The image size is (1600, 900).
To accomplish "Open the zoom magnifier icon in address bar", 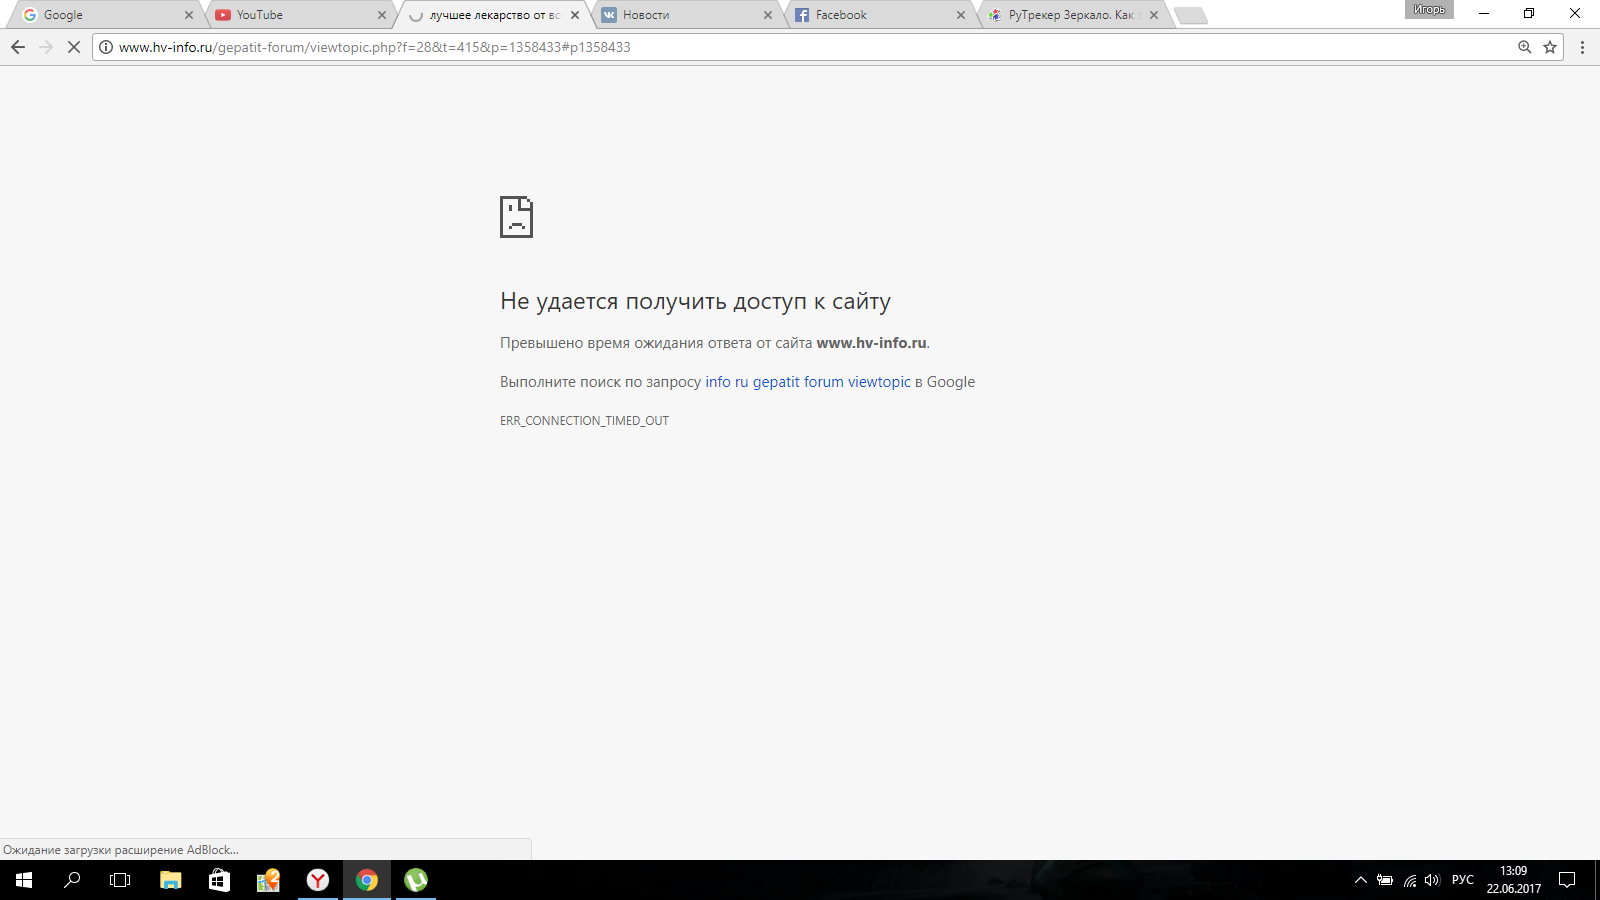I will coord(1525,47).
